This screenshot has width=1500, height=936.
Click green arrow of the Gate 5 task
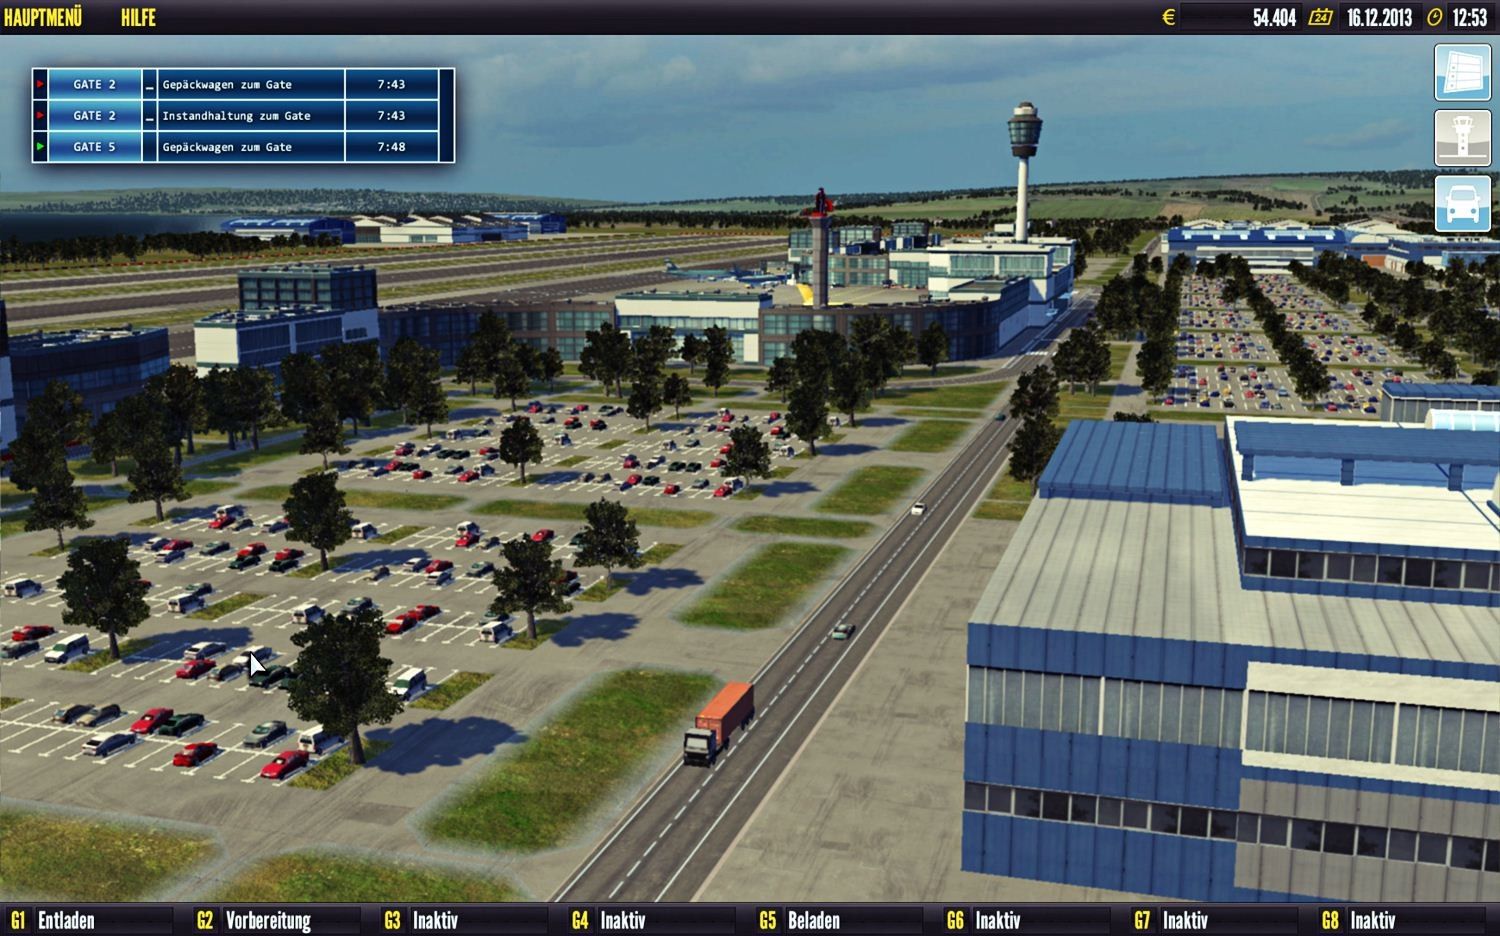40,147
